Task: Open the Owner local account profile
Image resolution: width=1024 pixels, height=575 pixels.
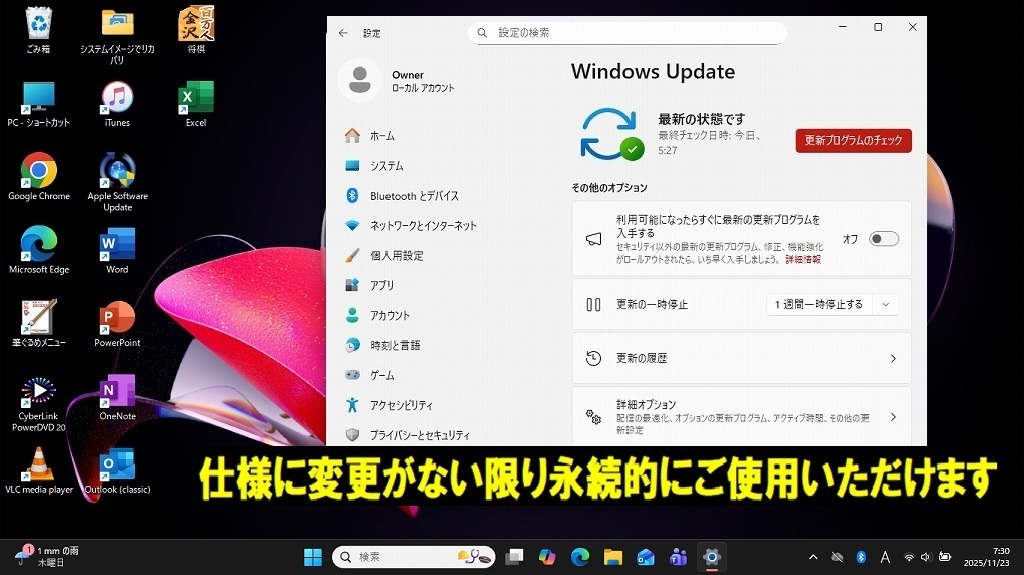Action: (397, 80)
